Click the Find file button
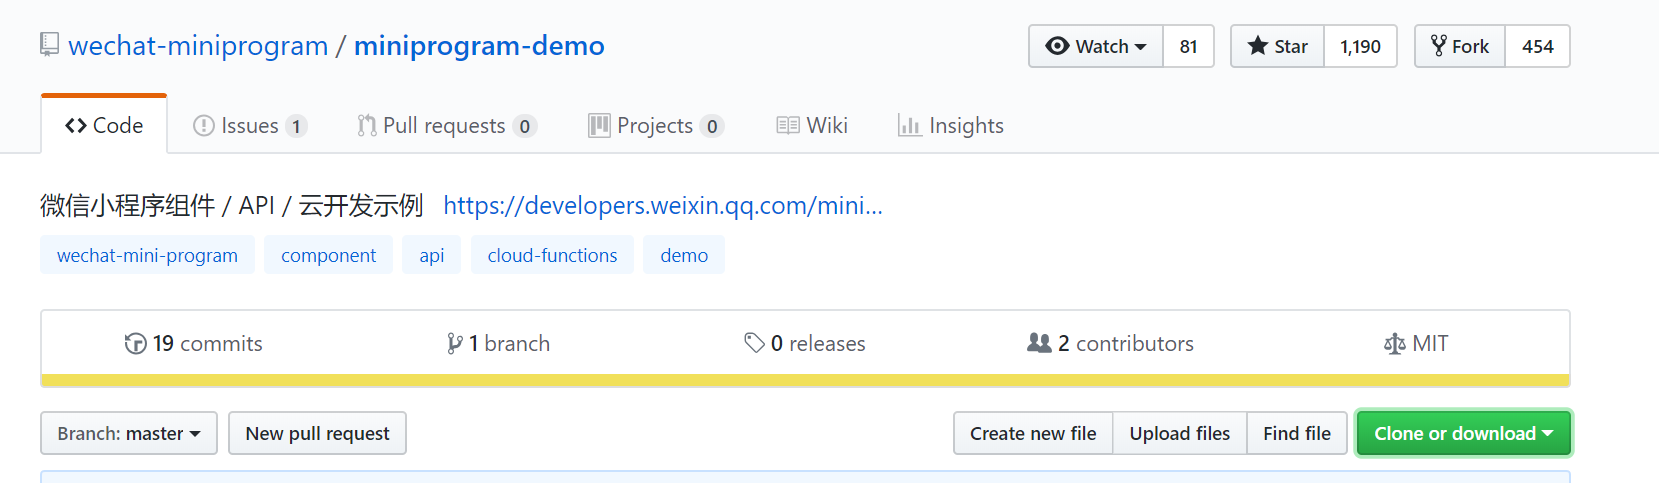Viewport: 1659px width, 483px height. click(x=1297, y=433)
